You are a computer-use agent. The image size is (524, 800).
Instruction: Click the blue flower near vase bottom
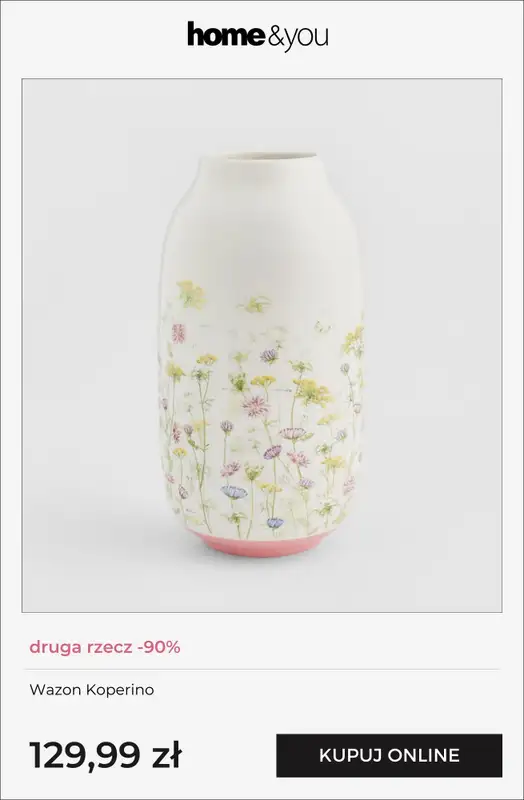[x=234, y=492]
